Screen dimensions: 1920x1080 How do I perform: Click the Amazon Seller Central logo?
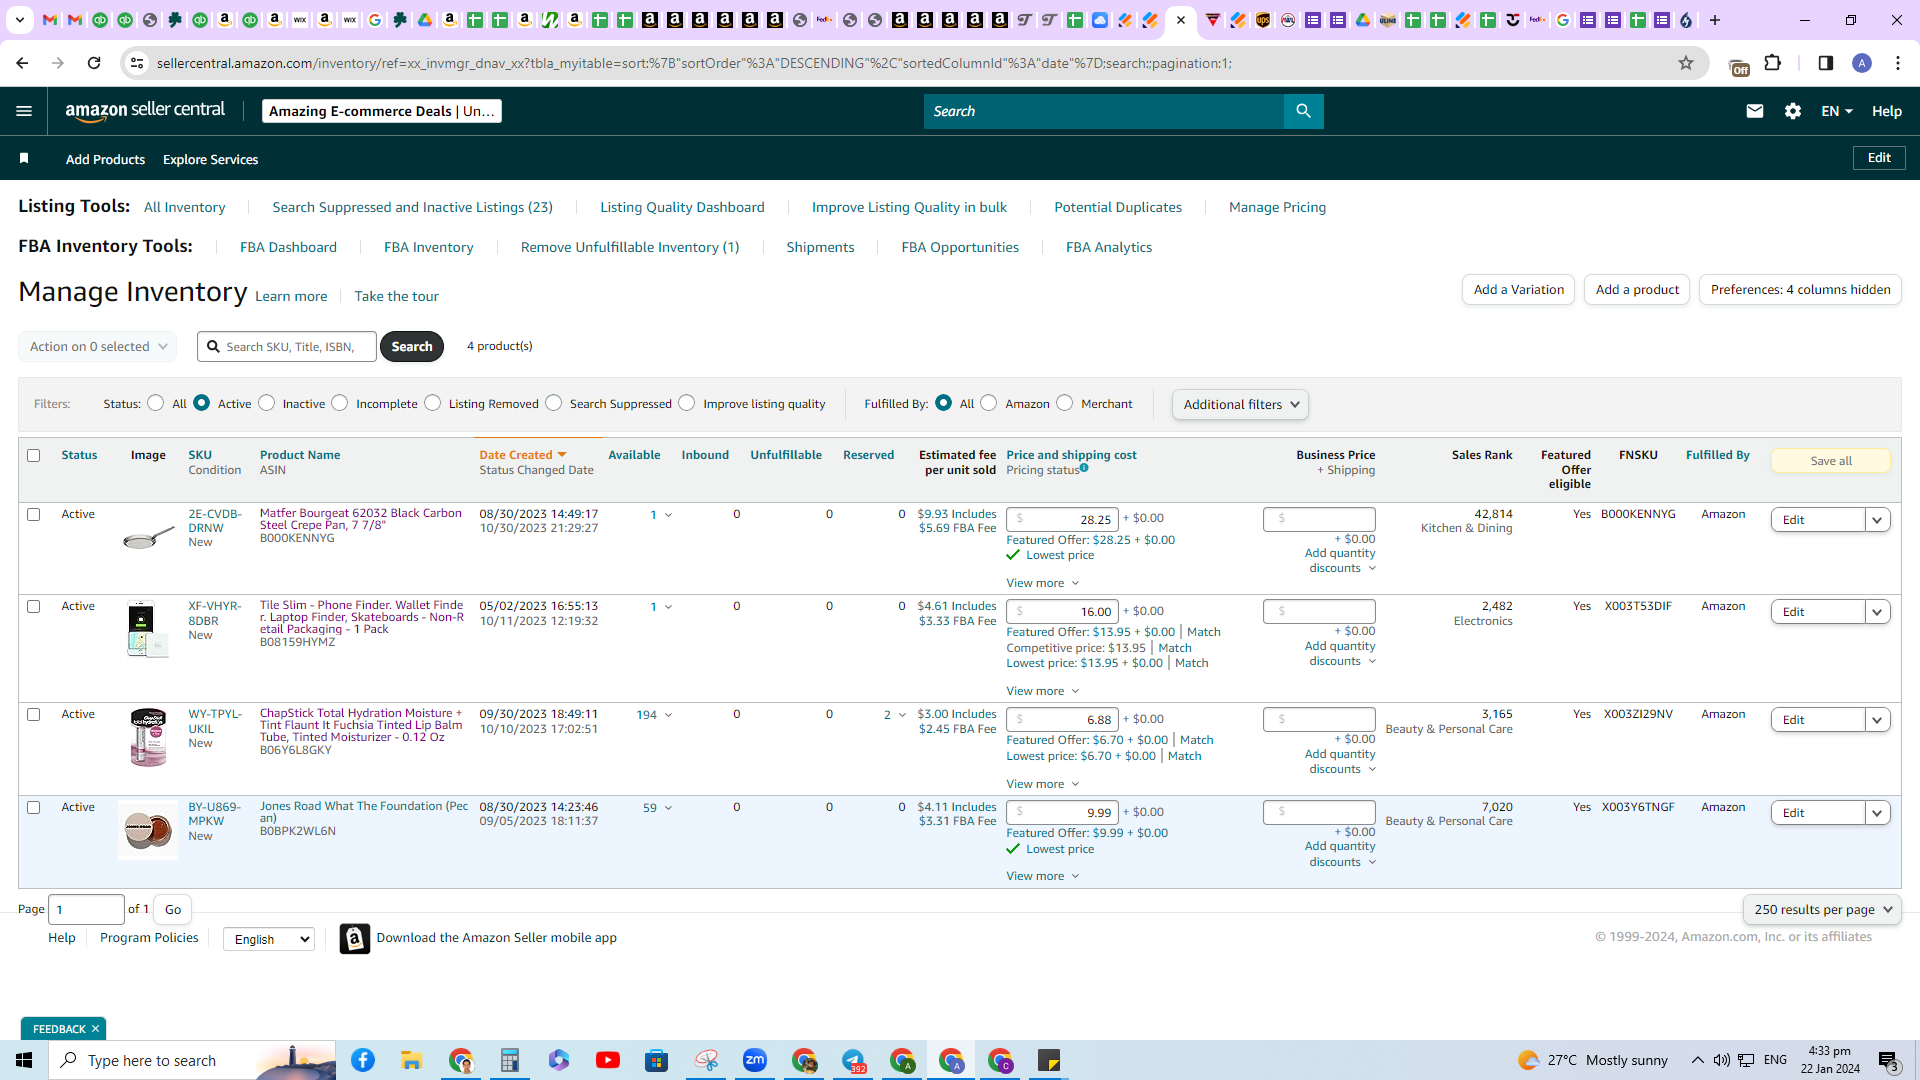145,111
